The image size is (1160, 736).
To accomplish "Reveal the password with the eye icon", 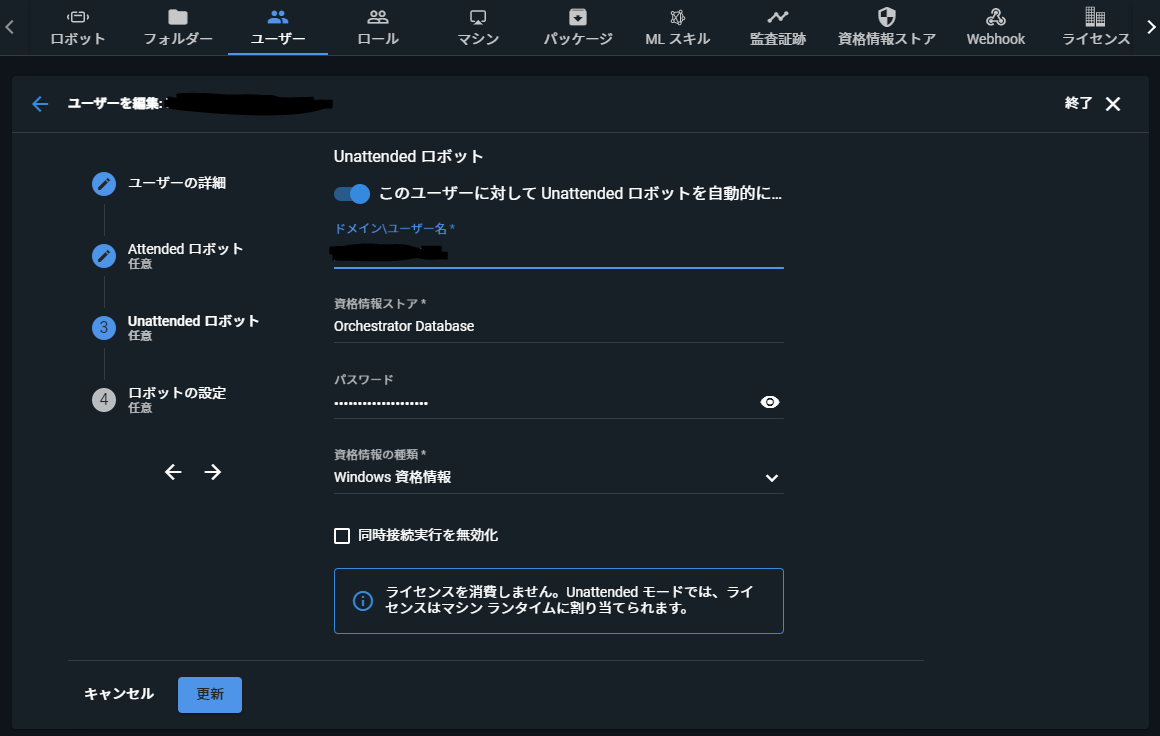I will (769, 401).
